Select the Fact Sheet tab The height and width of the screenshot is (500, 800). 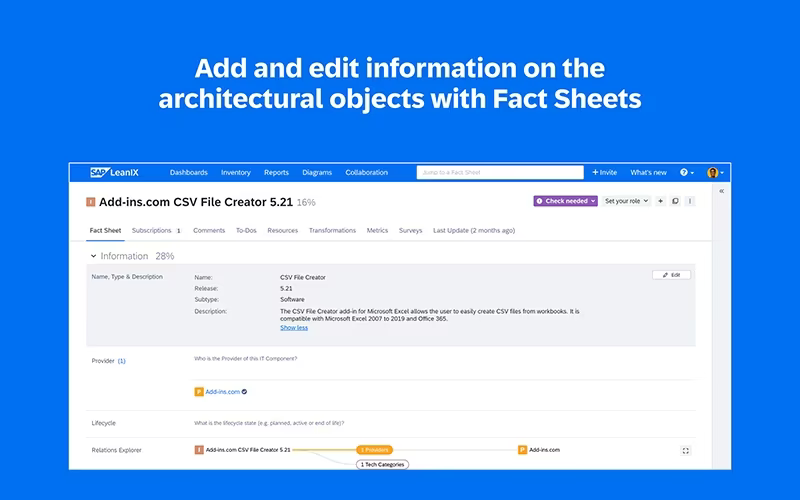[105, 231]
